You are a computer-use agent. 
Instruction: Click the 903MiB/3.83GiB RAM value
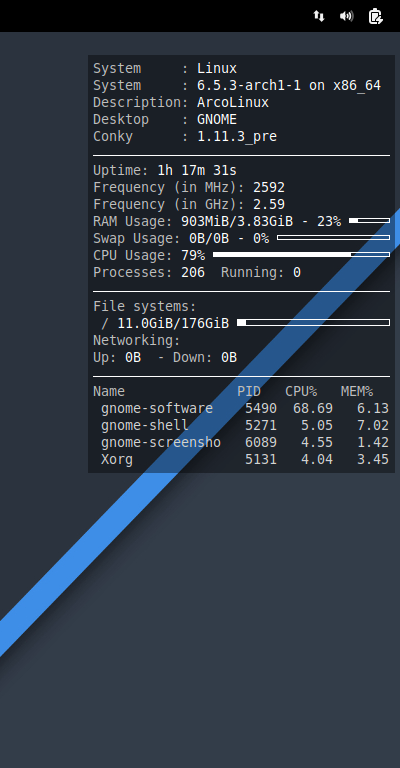(x=237, y=221)
